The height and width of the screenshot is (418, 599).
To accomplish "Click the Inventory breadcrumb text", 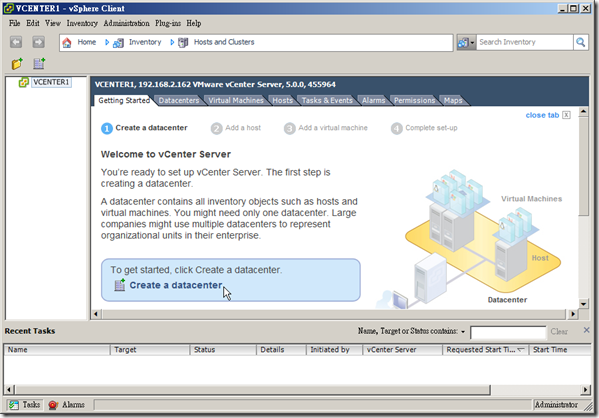I will 145,42.
